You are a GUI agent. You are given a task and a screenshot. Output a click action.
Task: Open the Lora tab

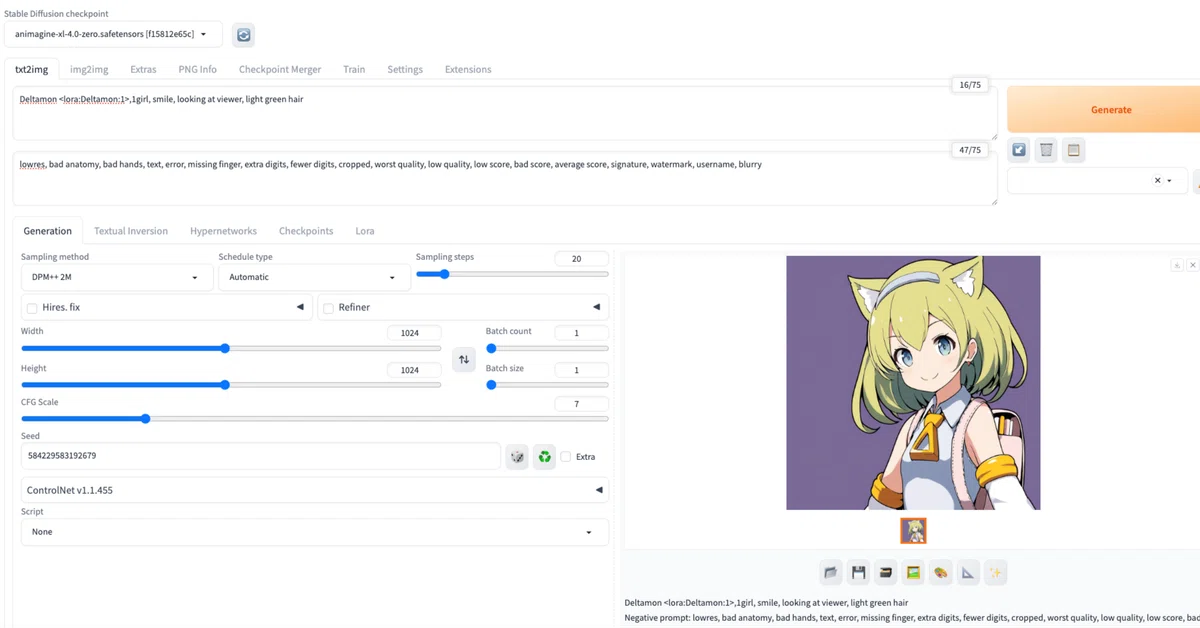click(365, 231)
